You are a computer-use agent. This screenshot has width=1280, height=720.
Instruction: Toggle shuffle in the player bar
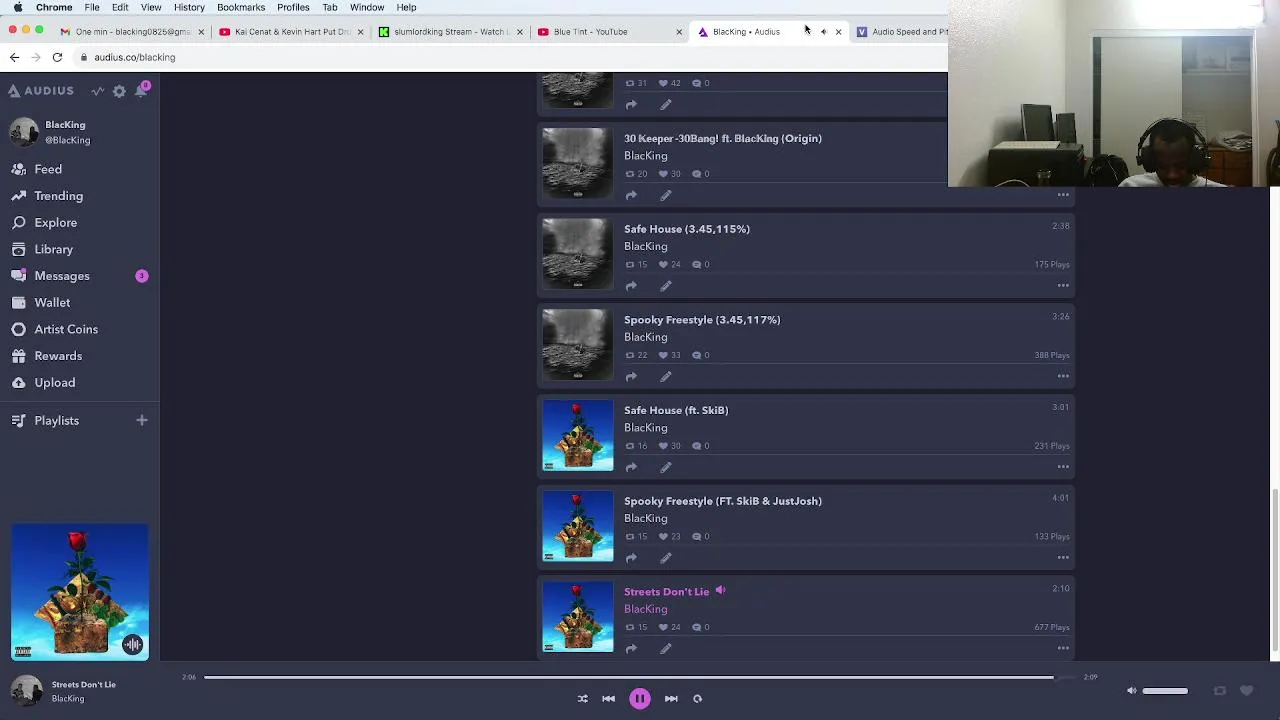click(583, 699)
